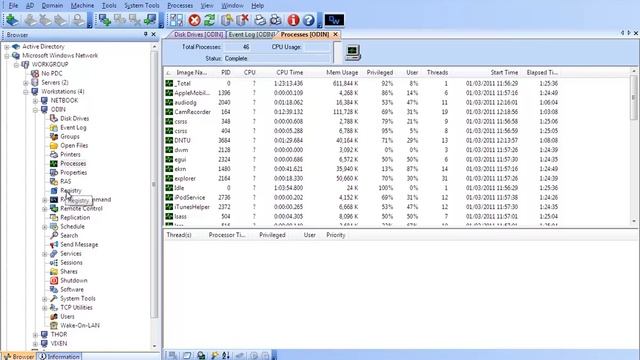This screenshot has height=360, width=640.
Task: Open Send Message in tree
Action: tap(79, 244)
